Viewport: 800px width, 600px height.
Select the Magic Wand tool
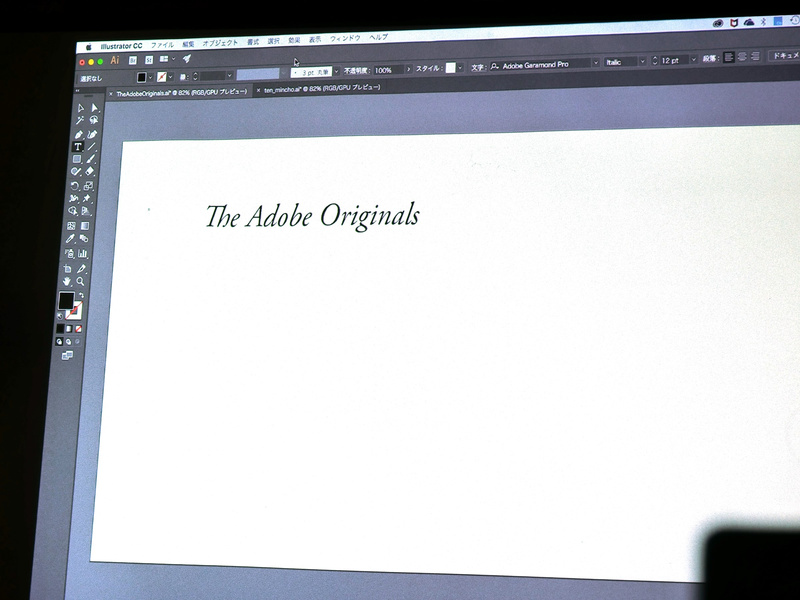point(80,121)
